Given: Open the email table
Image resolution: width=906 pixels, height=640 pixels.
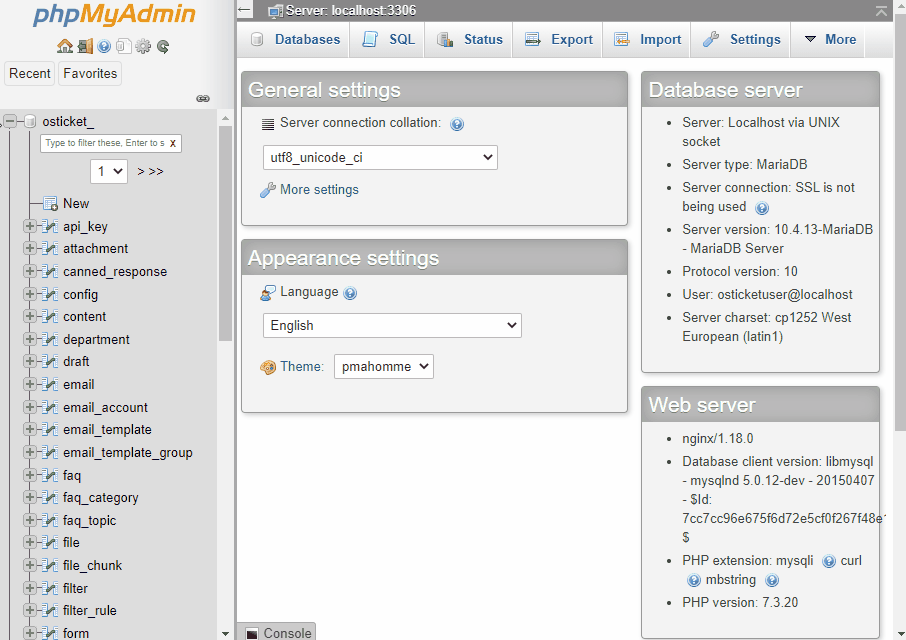Looking at the screenshot, I should click(79, 384).
